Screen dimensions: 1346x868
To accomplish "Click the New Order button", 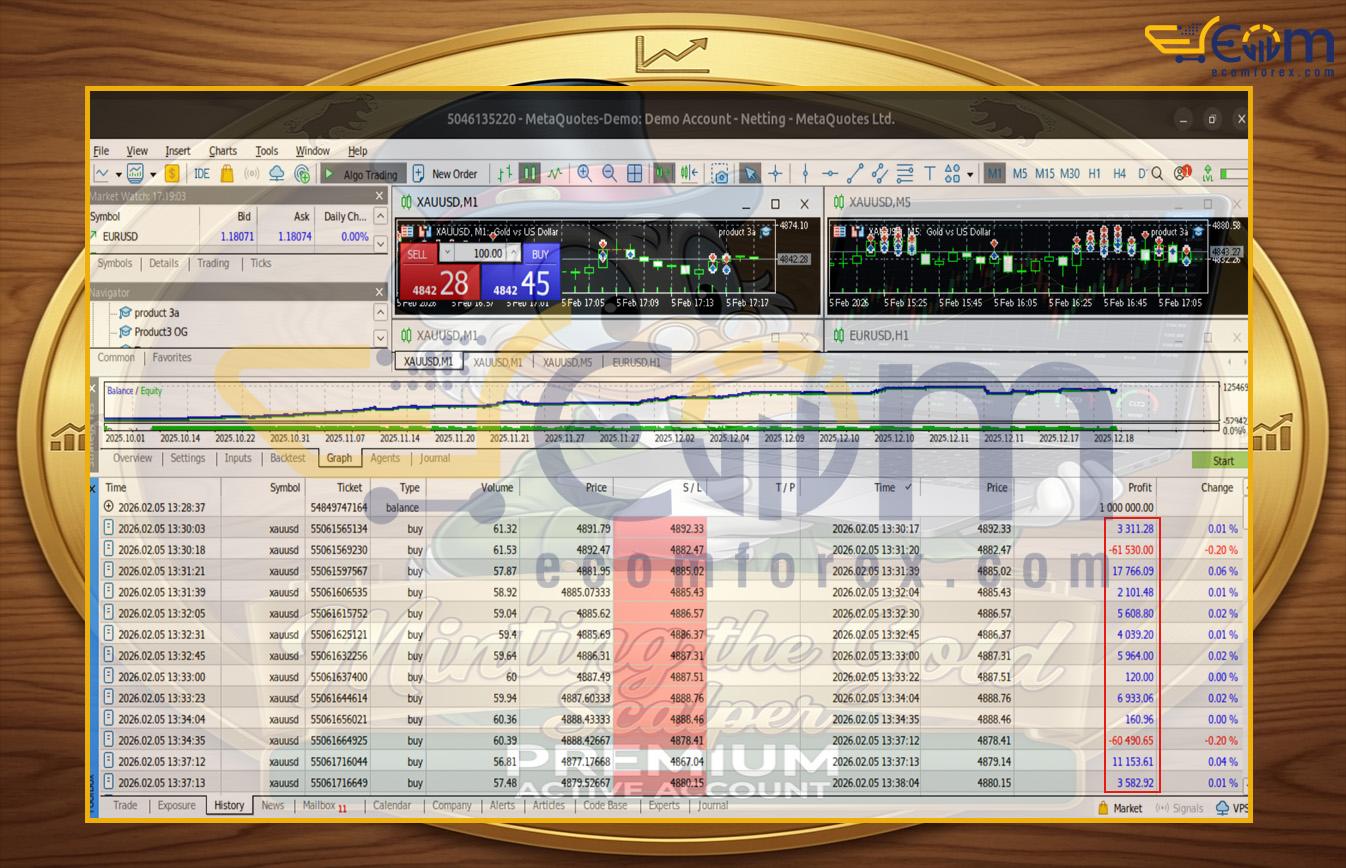I will click(x=446, y=173).
